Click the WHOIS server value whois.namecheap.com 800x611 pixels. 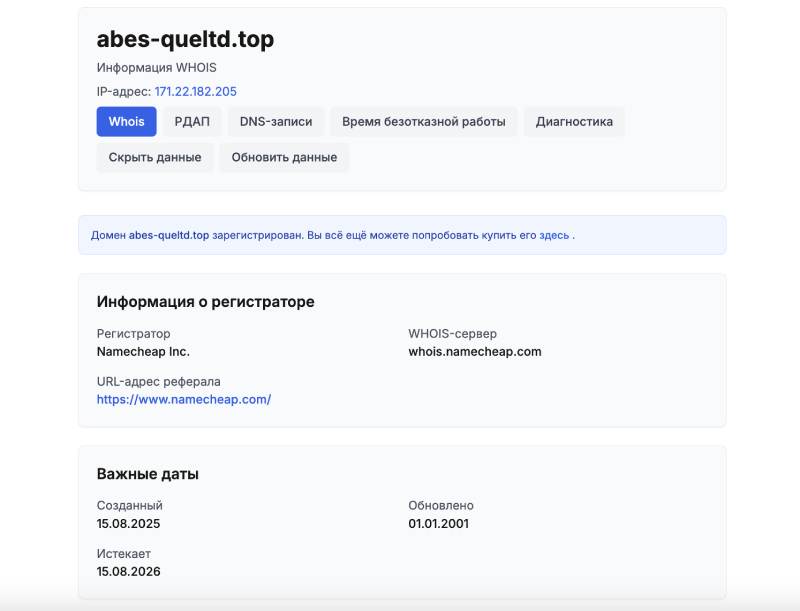(474, 352)
